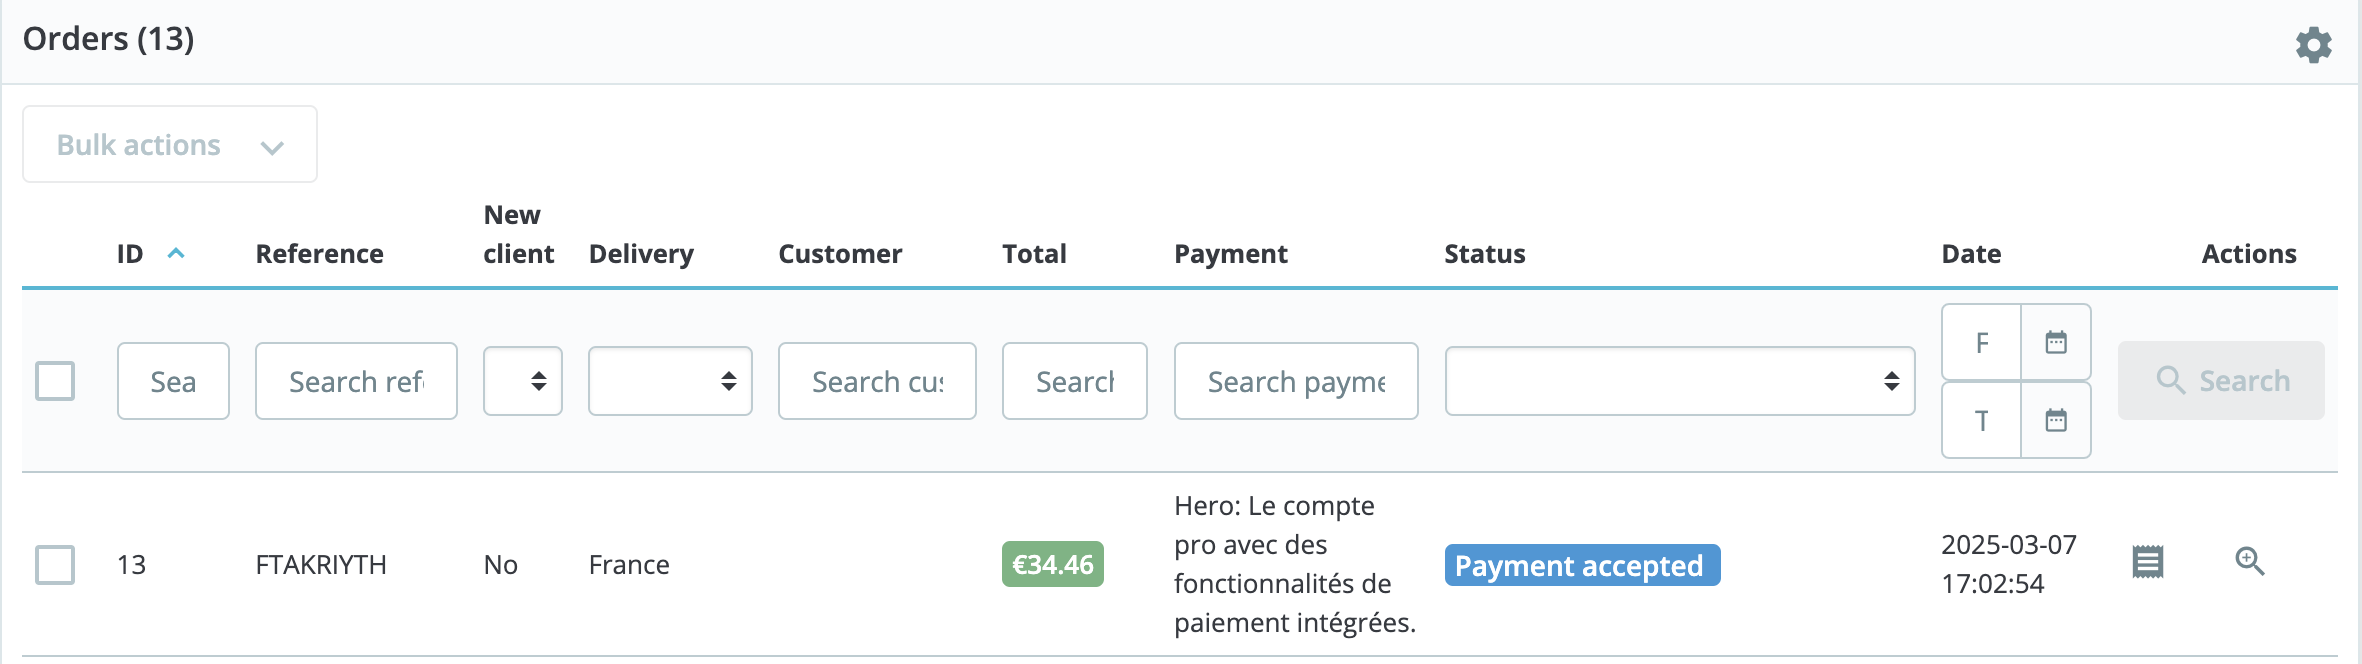2362x664 pixels.
Task: Expand the Bulk actions dropdown
Action: (170, 145)
